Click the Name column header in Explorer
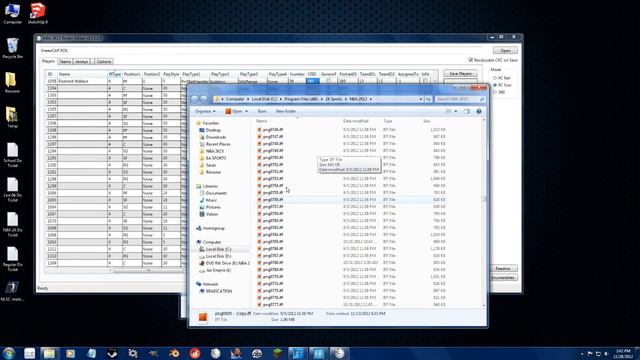This screenshot has width=640, height=360. [x=297, y=121]
